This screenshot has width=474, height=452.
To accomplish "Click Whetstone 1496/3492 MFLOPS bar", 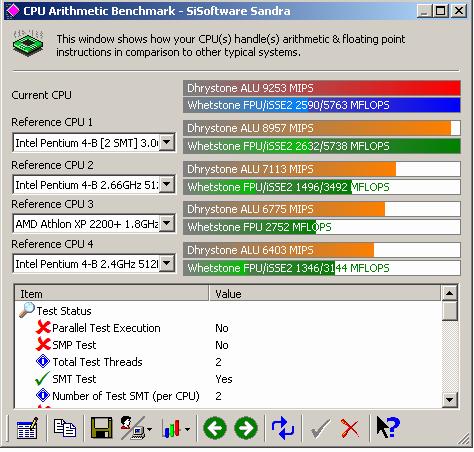I will (x=322, y=187).
